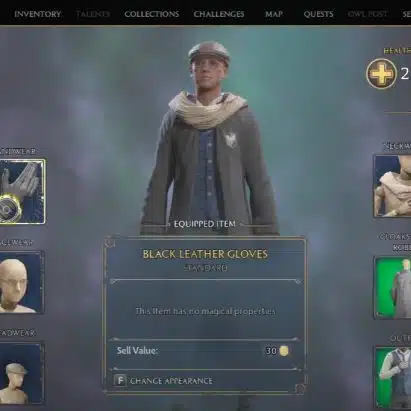The image size is (411, 411).
Task: Click the gold coin sell value icon
Action: tap(284, 351)
